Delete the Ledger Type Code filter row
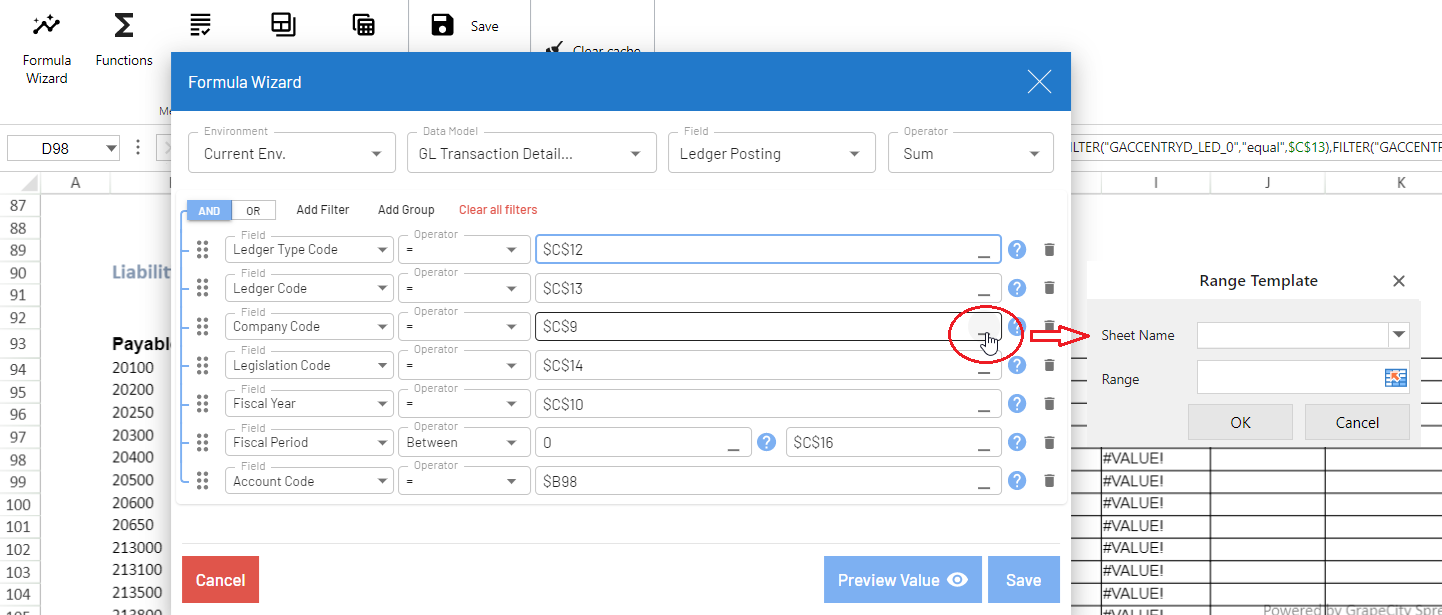 1049,250
